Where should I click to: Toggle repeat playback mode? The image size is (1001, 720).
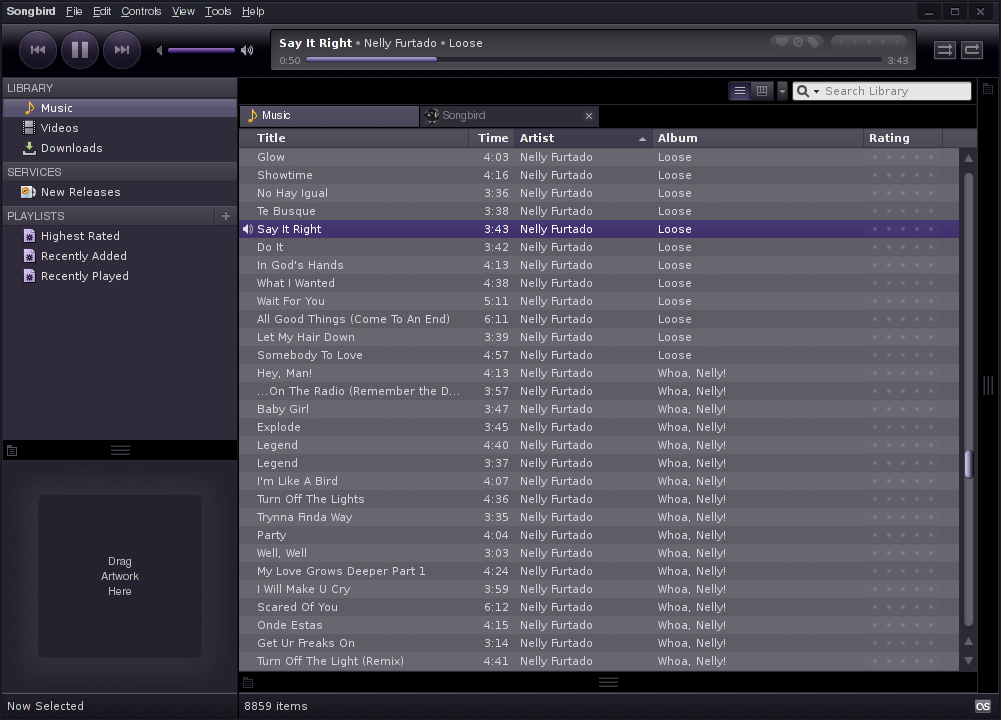coord(972,50)
